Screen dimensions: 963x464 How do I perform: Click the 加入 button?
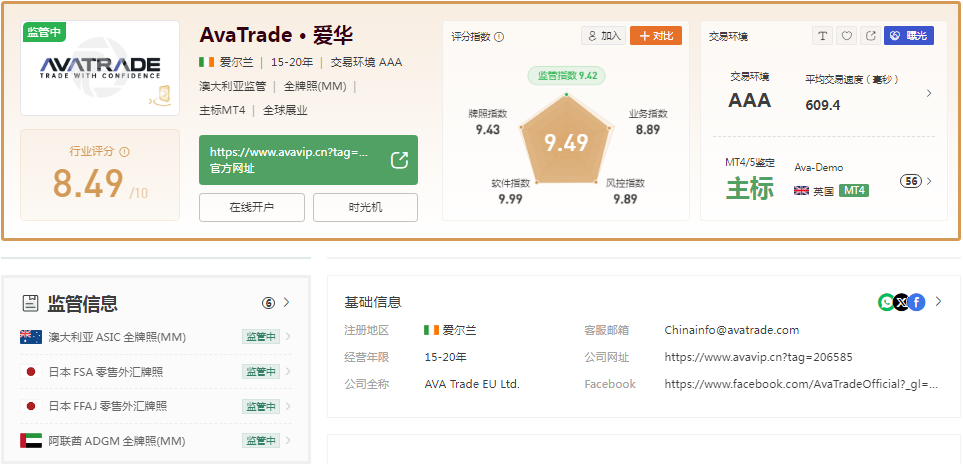[604, 36]
